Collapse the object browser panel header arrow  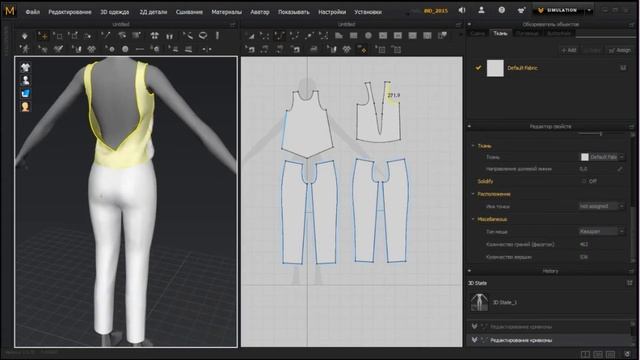tap(469, 24)
